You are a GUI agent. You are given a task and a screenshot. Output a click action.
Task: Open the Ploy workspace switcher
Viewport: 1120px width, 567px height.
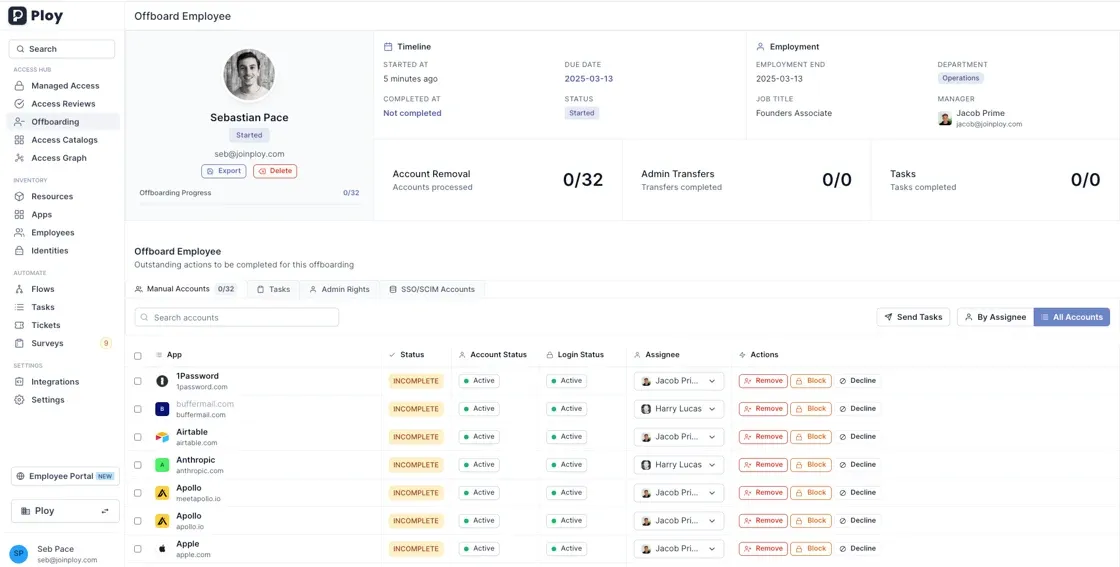pyautogui.click(x=65, y=511)
